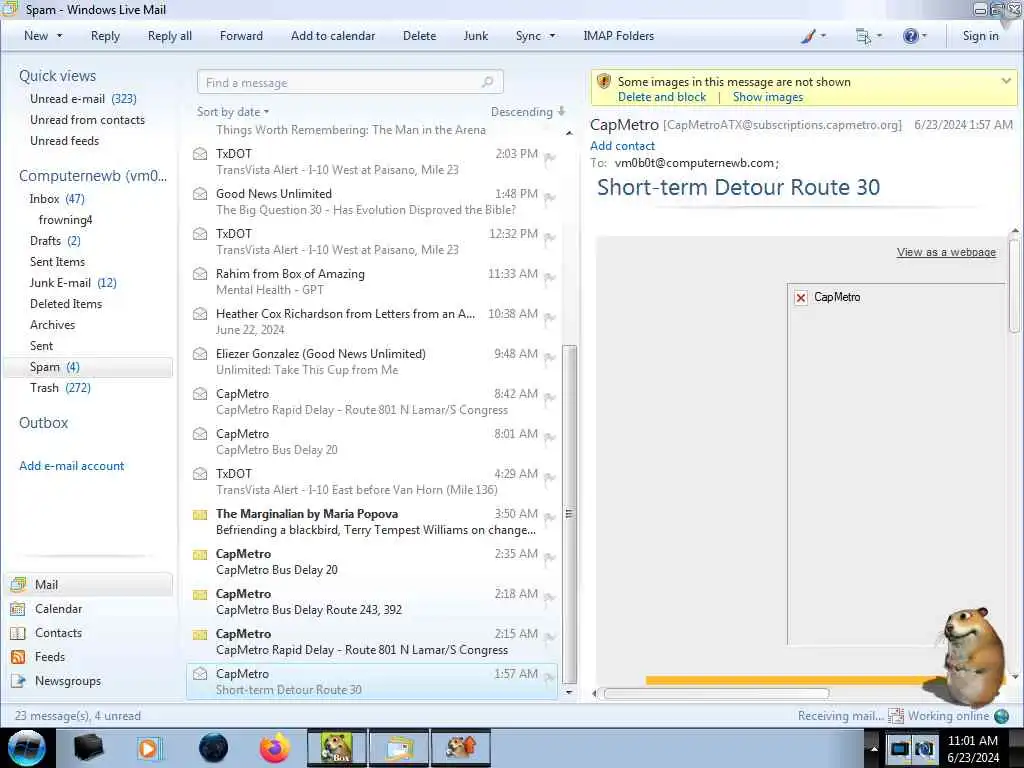Image resolution: width=1024 pixels, height=768 pixels.
Task: Open IMAP Folders
Action: tap(618, 36)
